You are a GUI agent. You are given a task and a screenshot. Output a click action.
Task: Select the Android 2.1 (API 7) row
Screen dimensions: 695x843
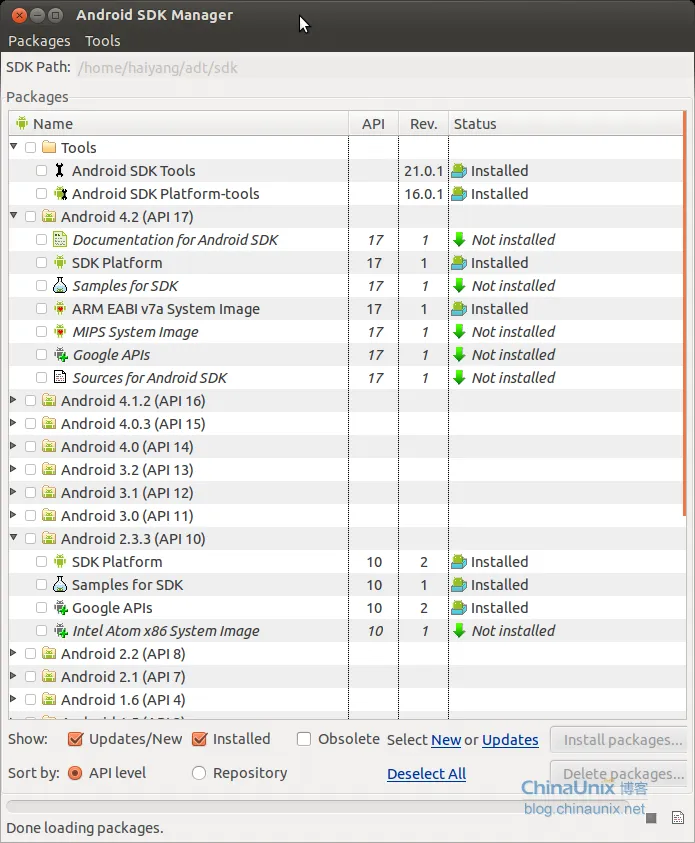pyautogui.click(x=347, y=676)
